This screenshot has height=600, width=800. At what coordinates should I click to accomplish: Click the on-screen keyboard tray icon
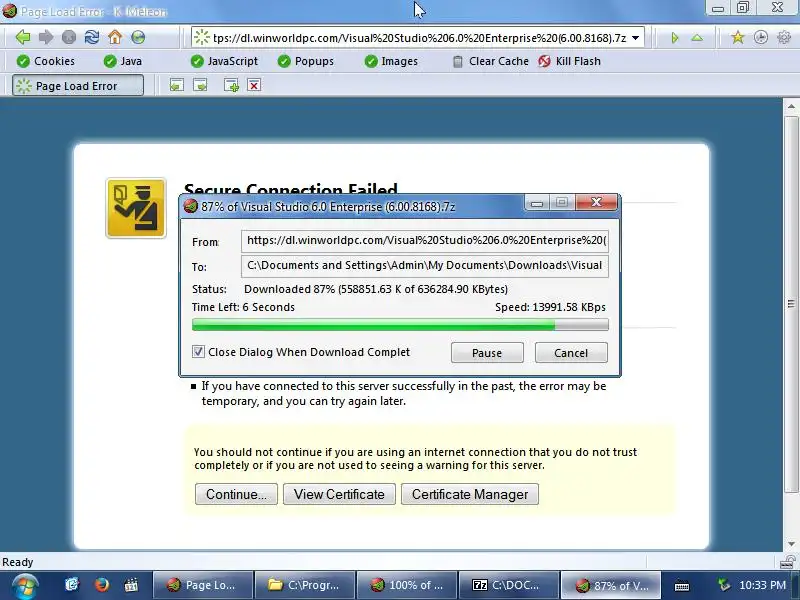682,585
